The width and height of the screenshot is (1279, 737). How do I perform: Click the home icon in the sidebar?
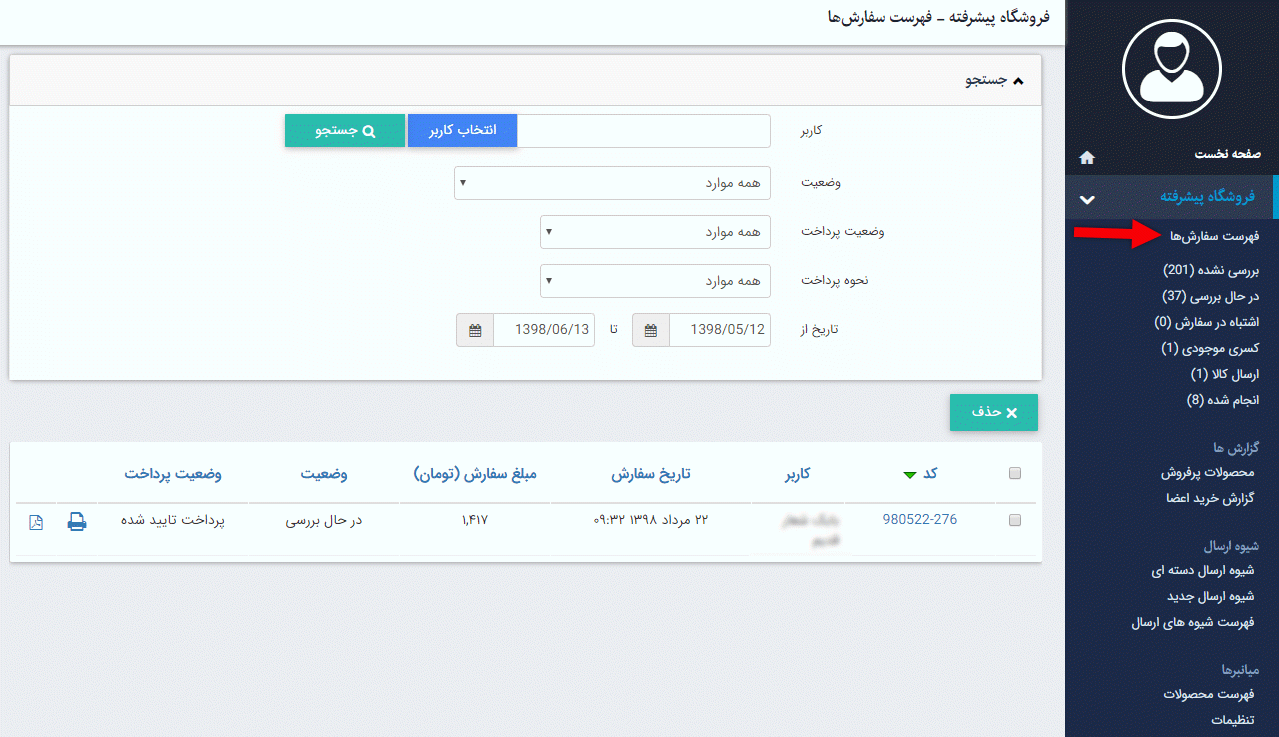[1086, 156]
